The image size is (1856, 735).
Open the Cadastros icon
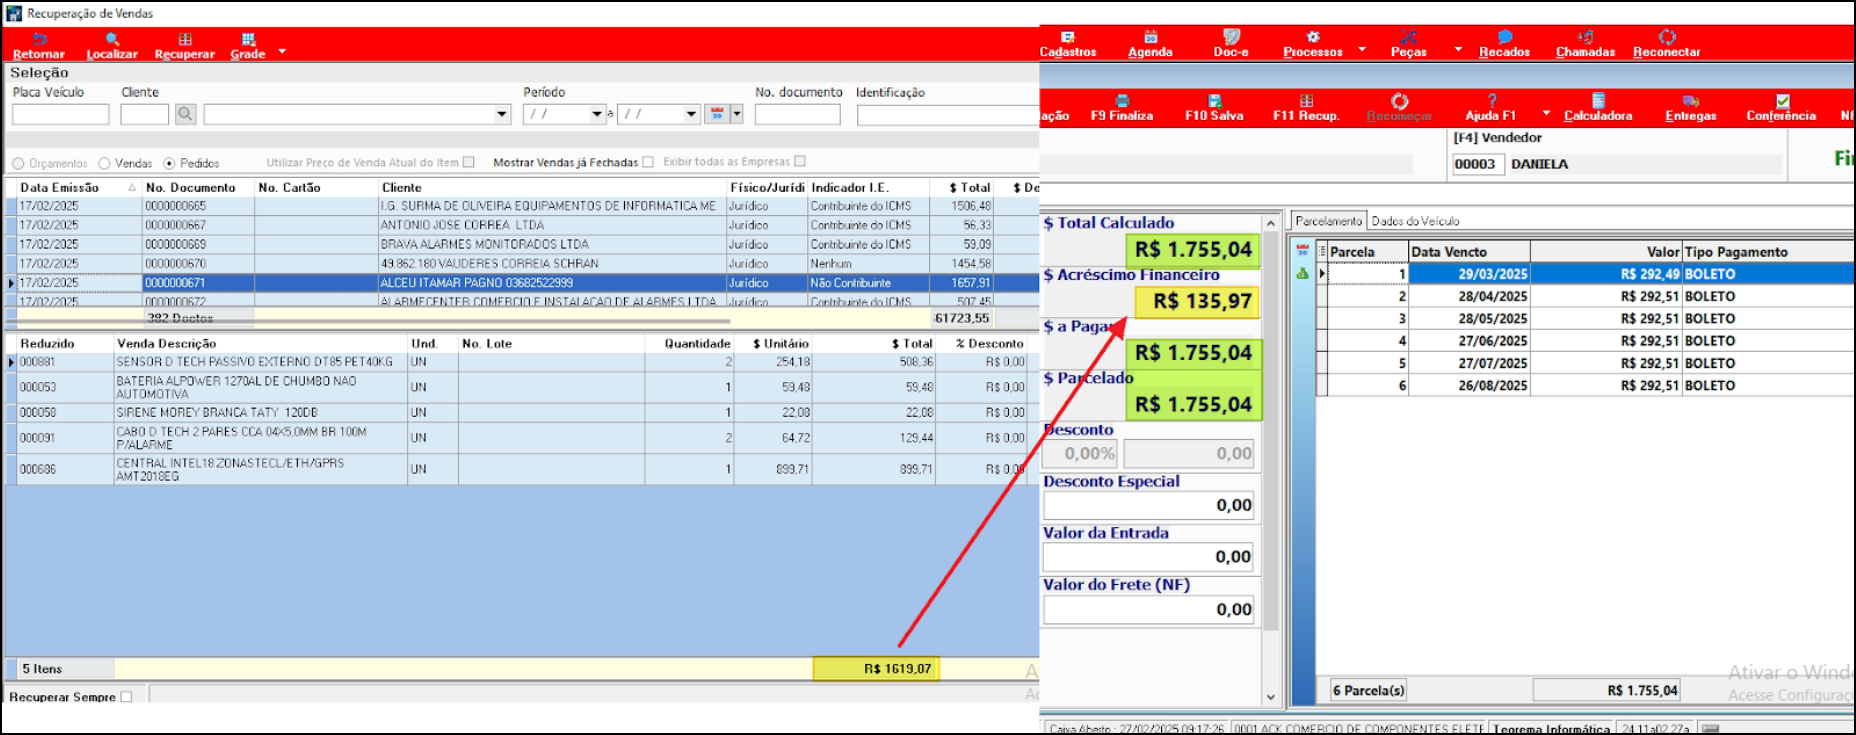1068,36
